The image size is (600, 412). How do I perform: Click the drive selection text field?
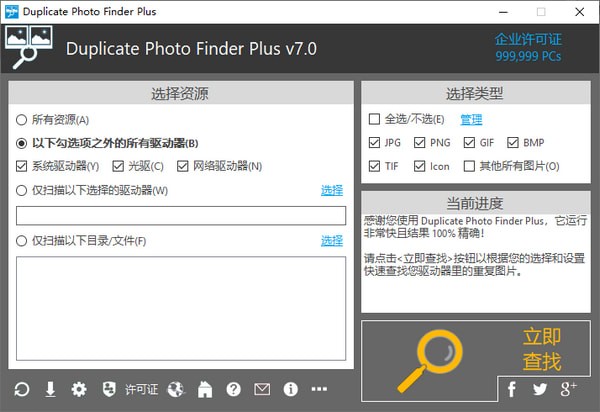(181, 215)
